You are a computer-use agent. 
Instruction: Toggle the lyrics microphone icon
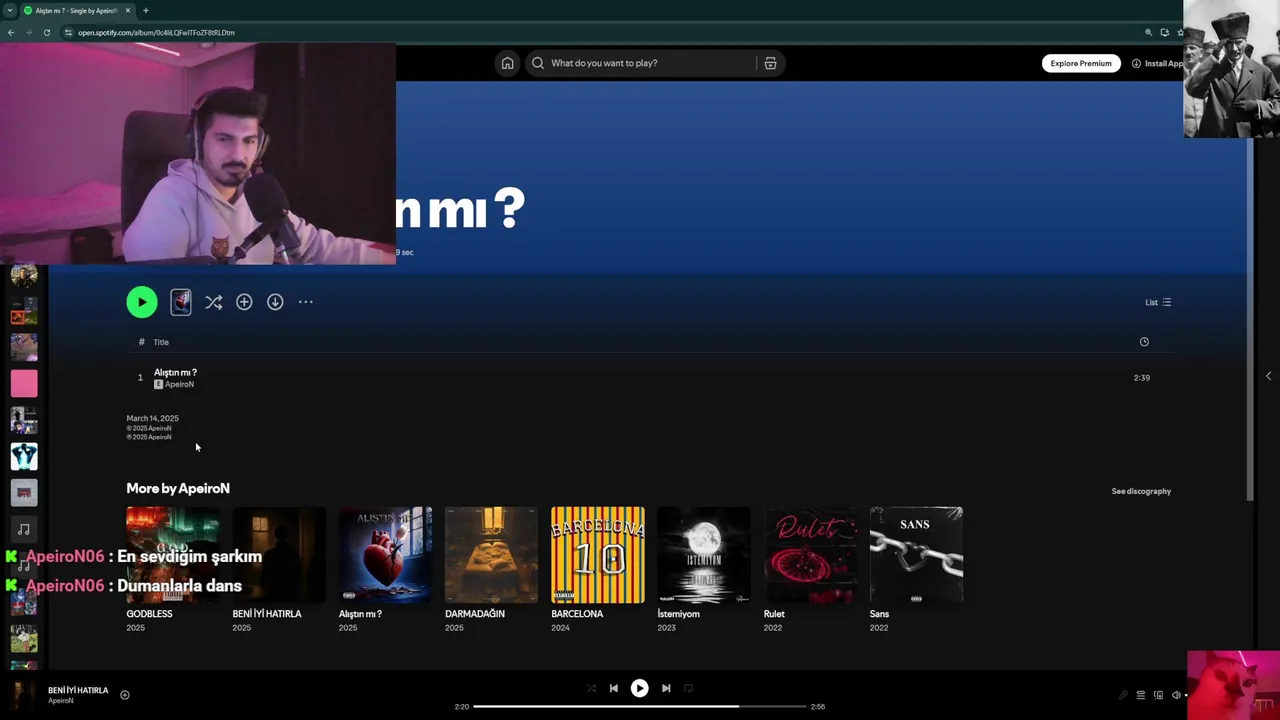1123,695
